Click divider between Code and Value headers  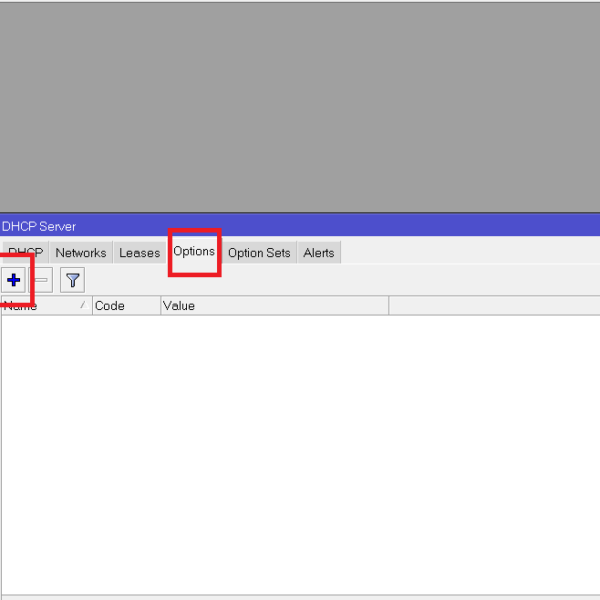[x=160, y=306]
